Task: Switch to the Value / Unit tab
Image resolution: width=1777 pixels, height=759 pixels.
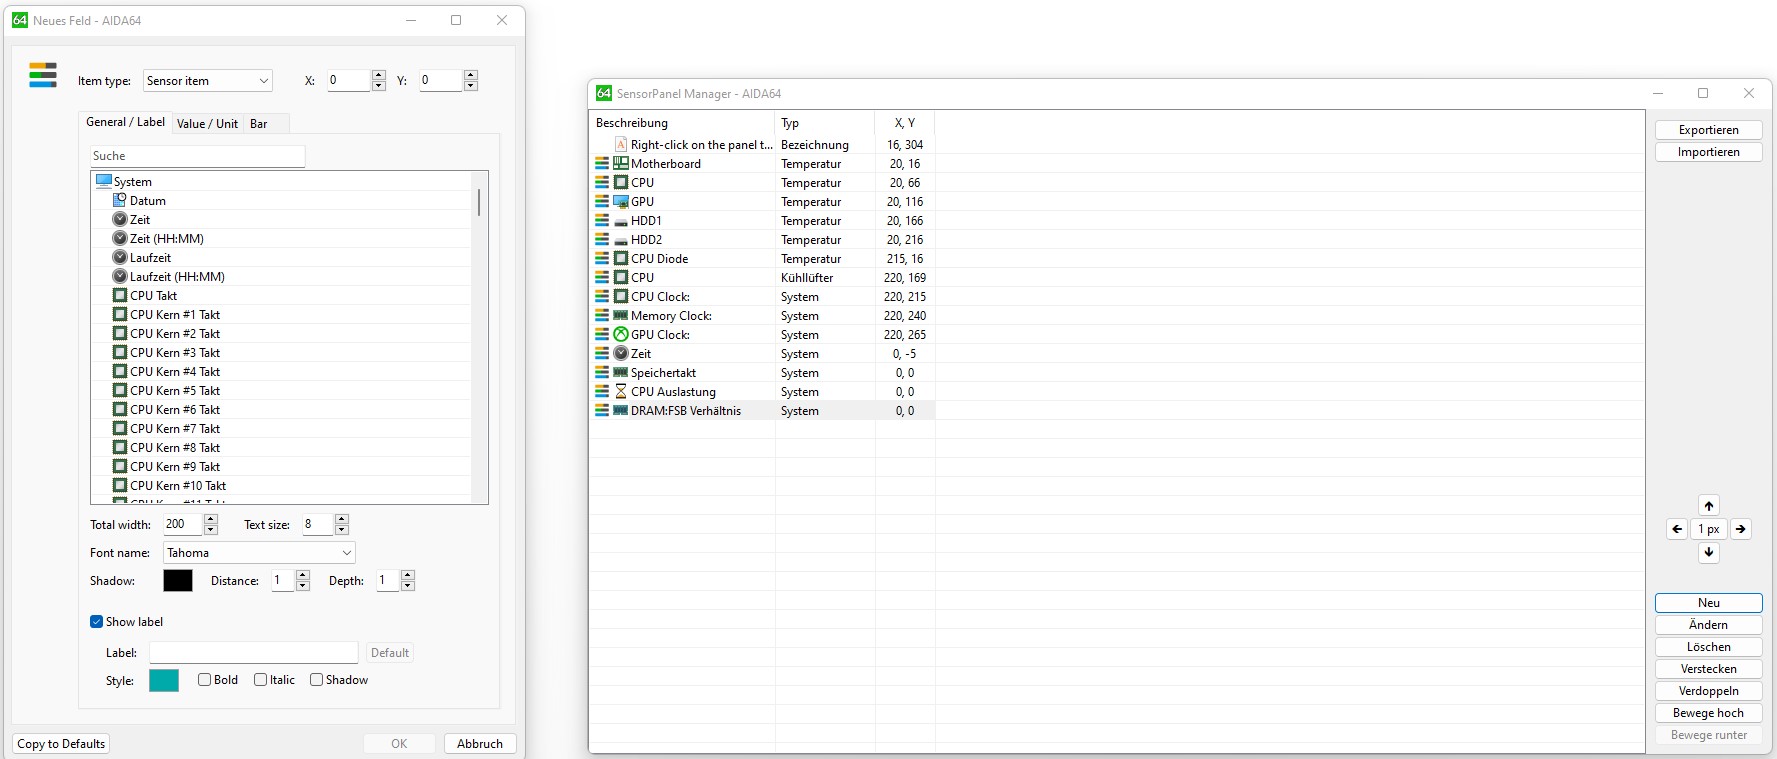Action: pos(207,124)
